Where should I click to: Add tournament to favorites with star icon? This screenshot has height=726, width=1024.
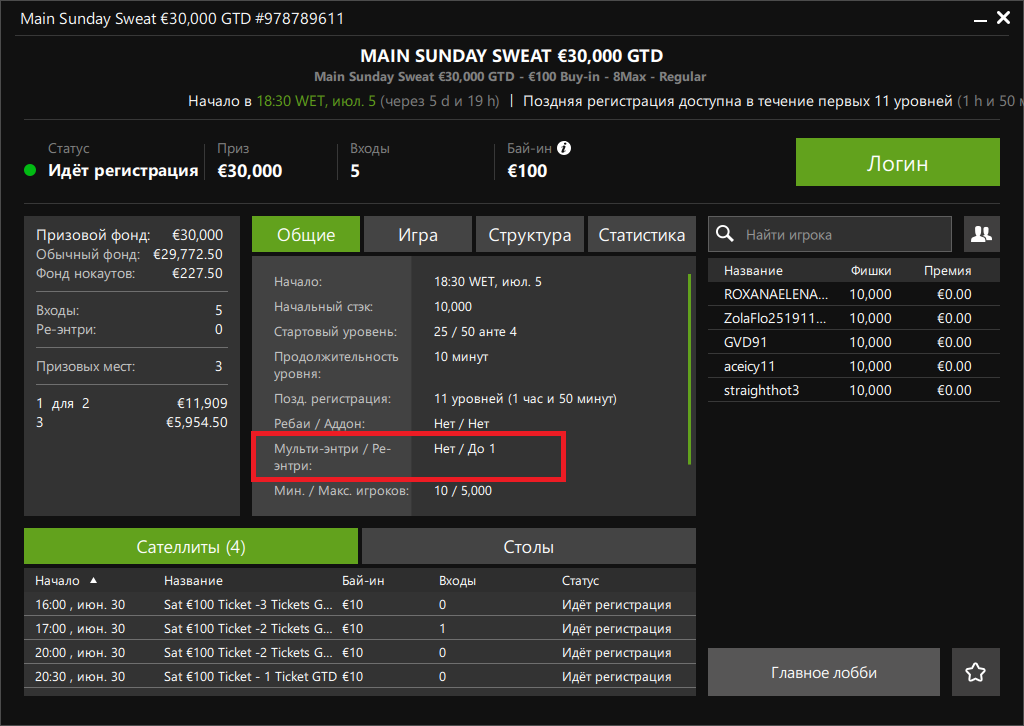point(976,672)
